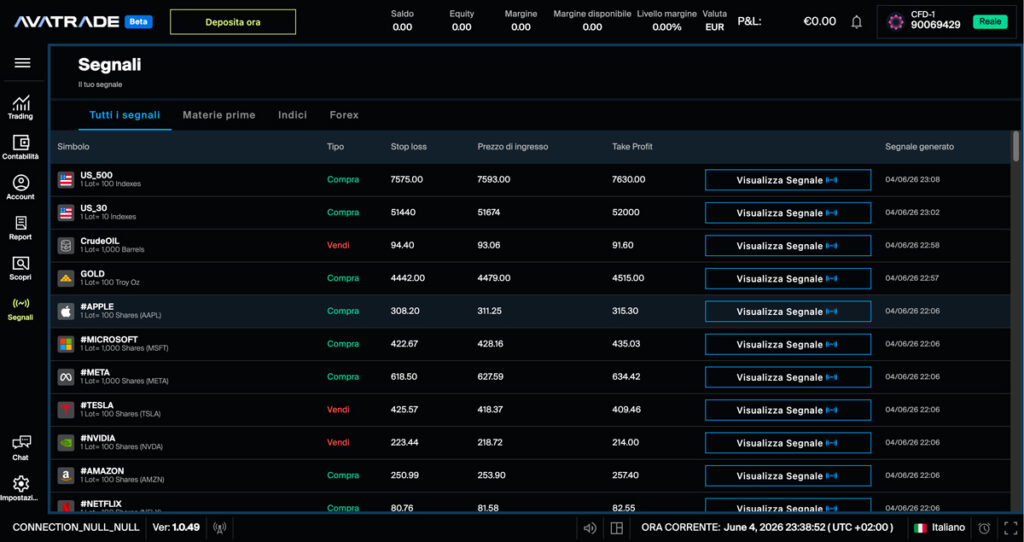
Task: Click the Take Profit column header
Action: pyautogui.click(x=632, y=147)
